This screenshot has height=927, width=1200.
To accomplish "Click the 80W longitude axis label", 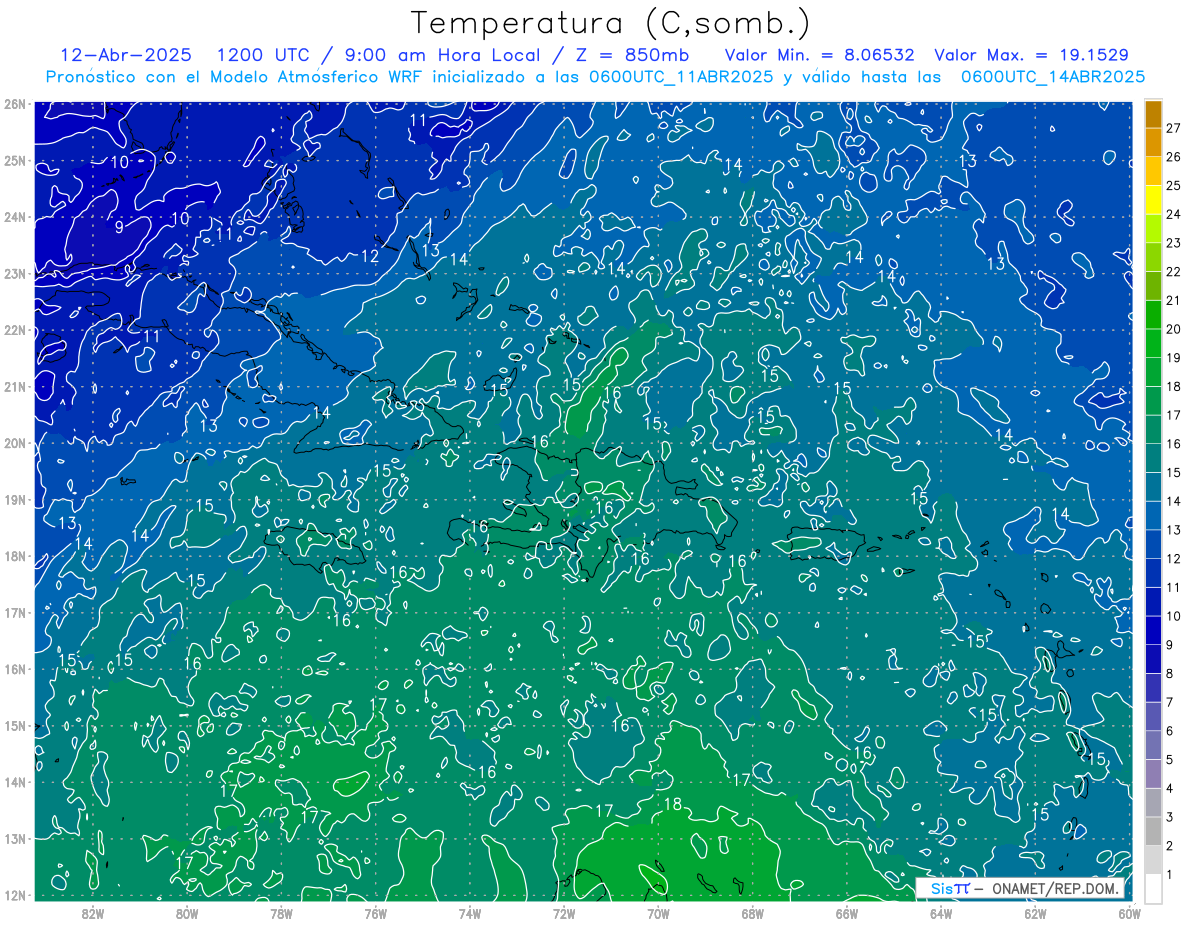I will click(187, 913).
